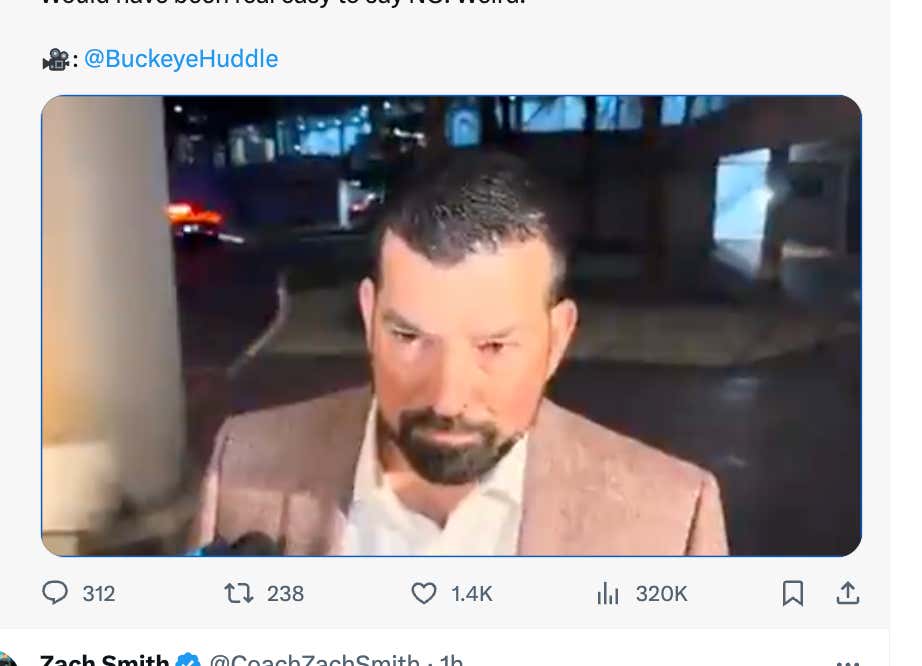This screenshot has height=666, width=922.
Task: Expand the 320K views analytics
Action: point(660,593)
